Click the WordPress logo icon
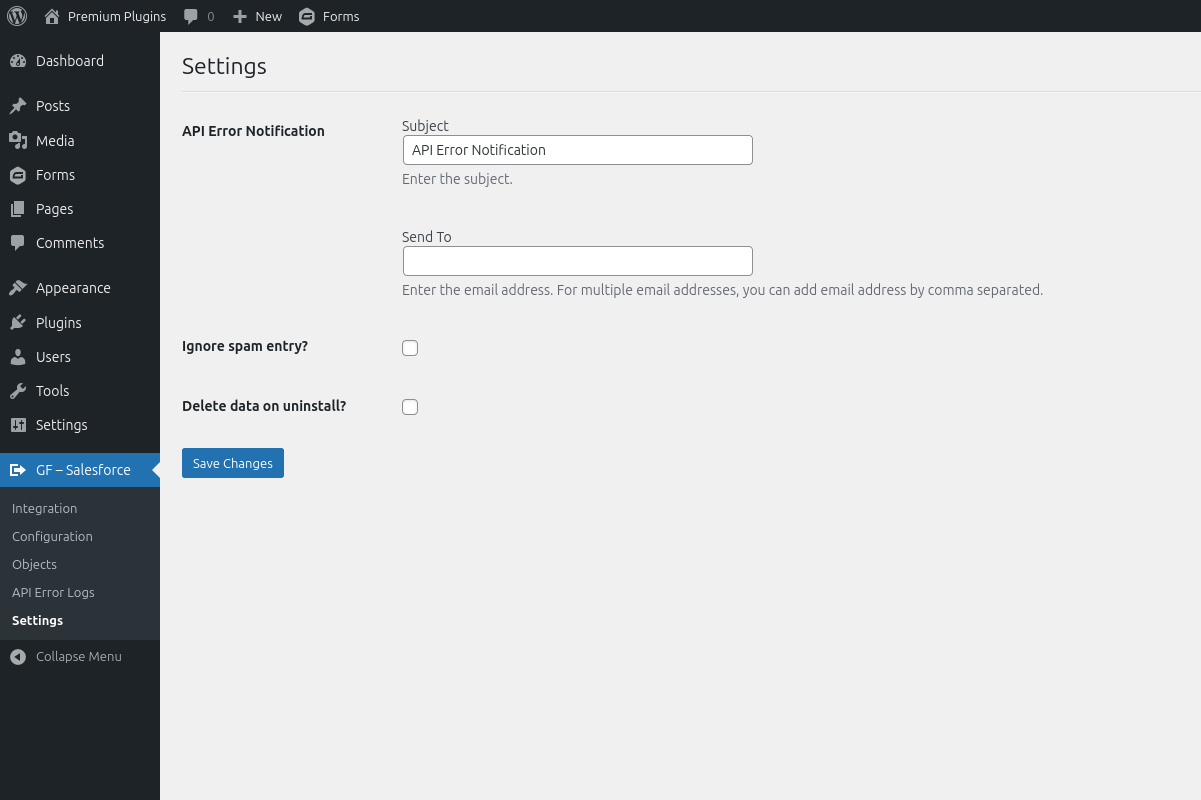Screen dimensions: 1201x800 click(x=16, y=15)
